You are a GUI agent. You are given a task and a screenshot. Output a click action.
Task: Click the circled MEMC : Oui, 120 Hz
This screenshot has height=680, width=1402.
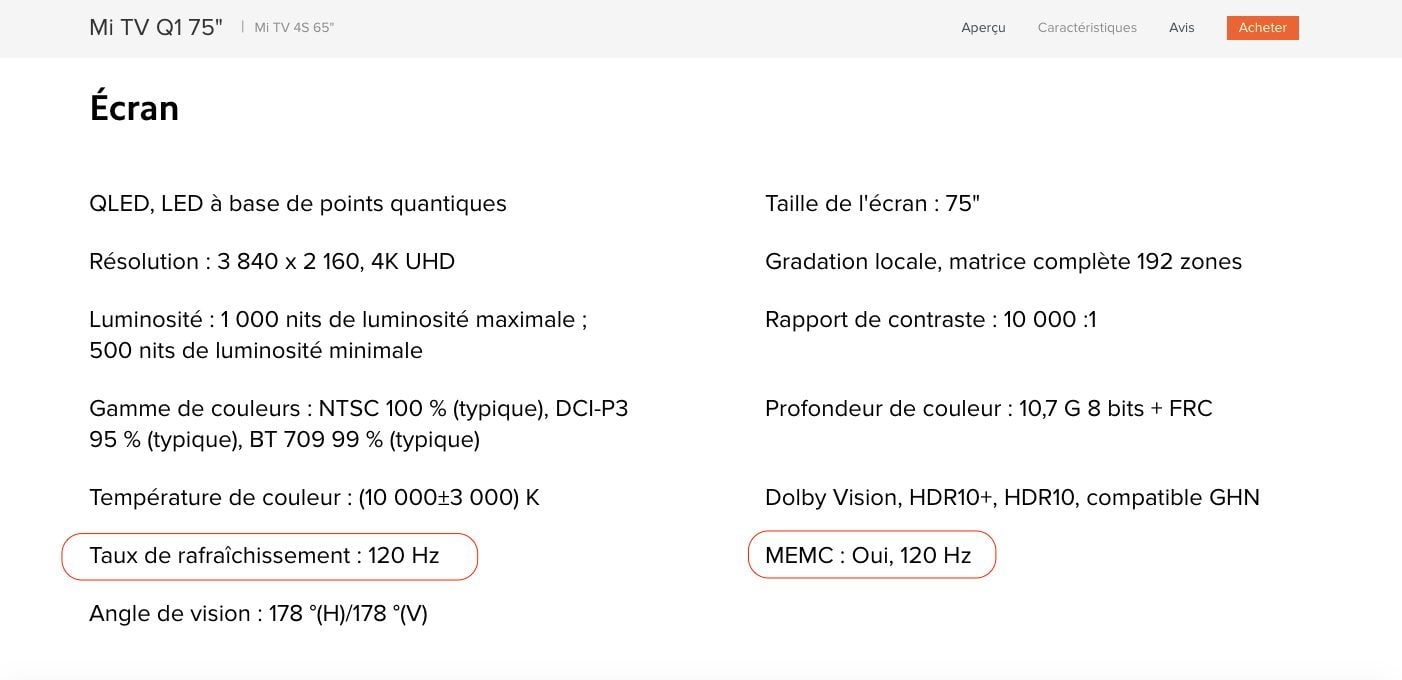(868, 556)
